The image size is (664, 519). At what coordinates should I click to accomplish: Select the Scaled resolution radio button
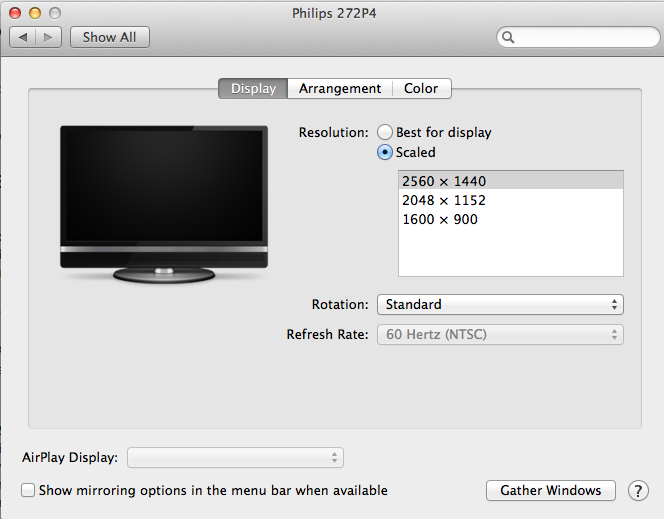coord(385,152)
